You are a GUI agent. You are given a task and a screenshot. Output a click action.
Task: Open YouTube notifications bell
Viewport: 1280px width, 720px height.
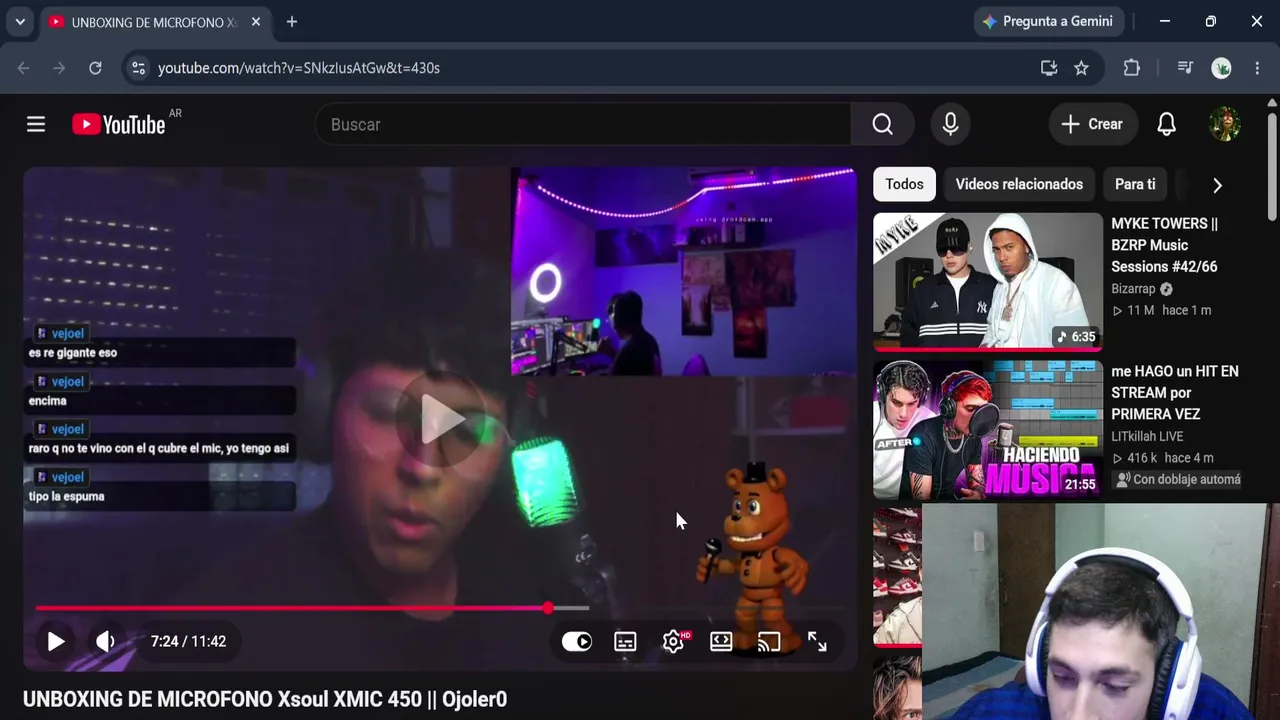[x=1166, y=124]
